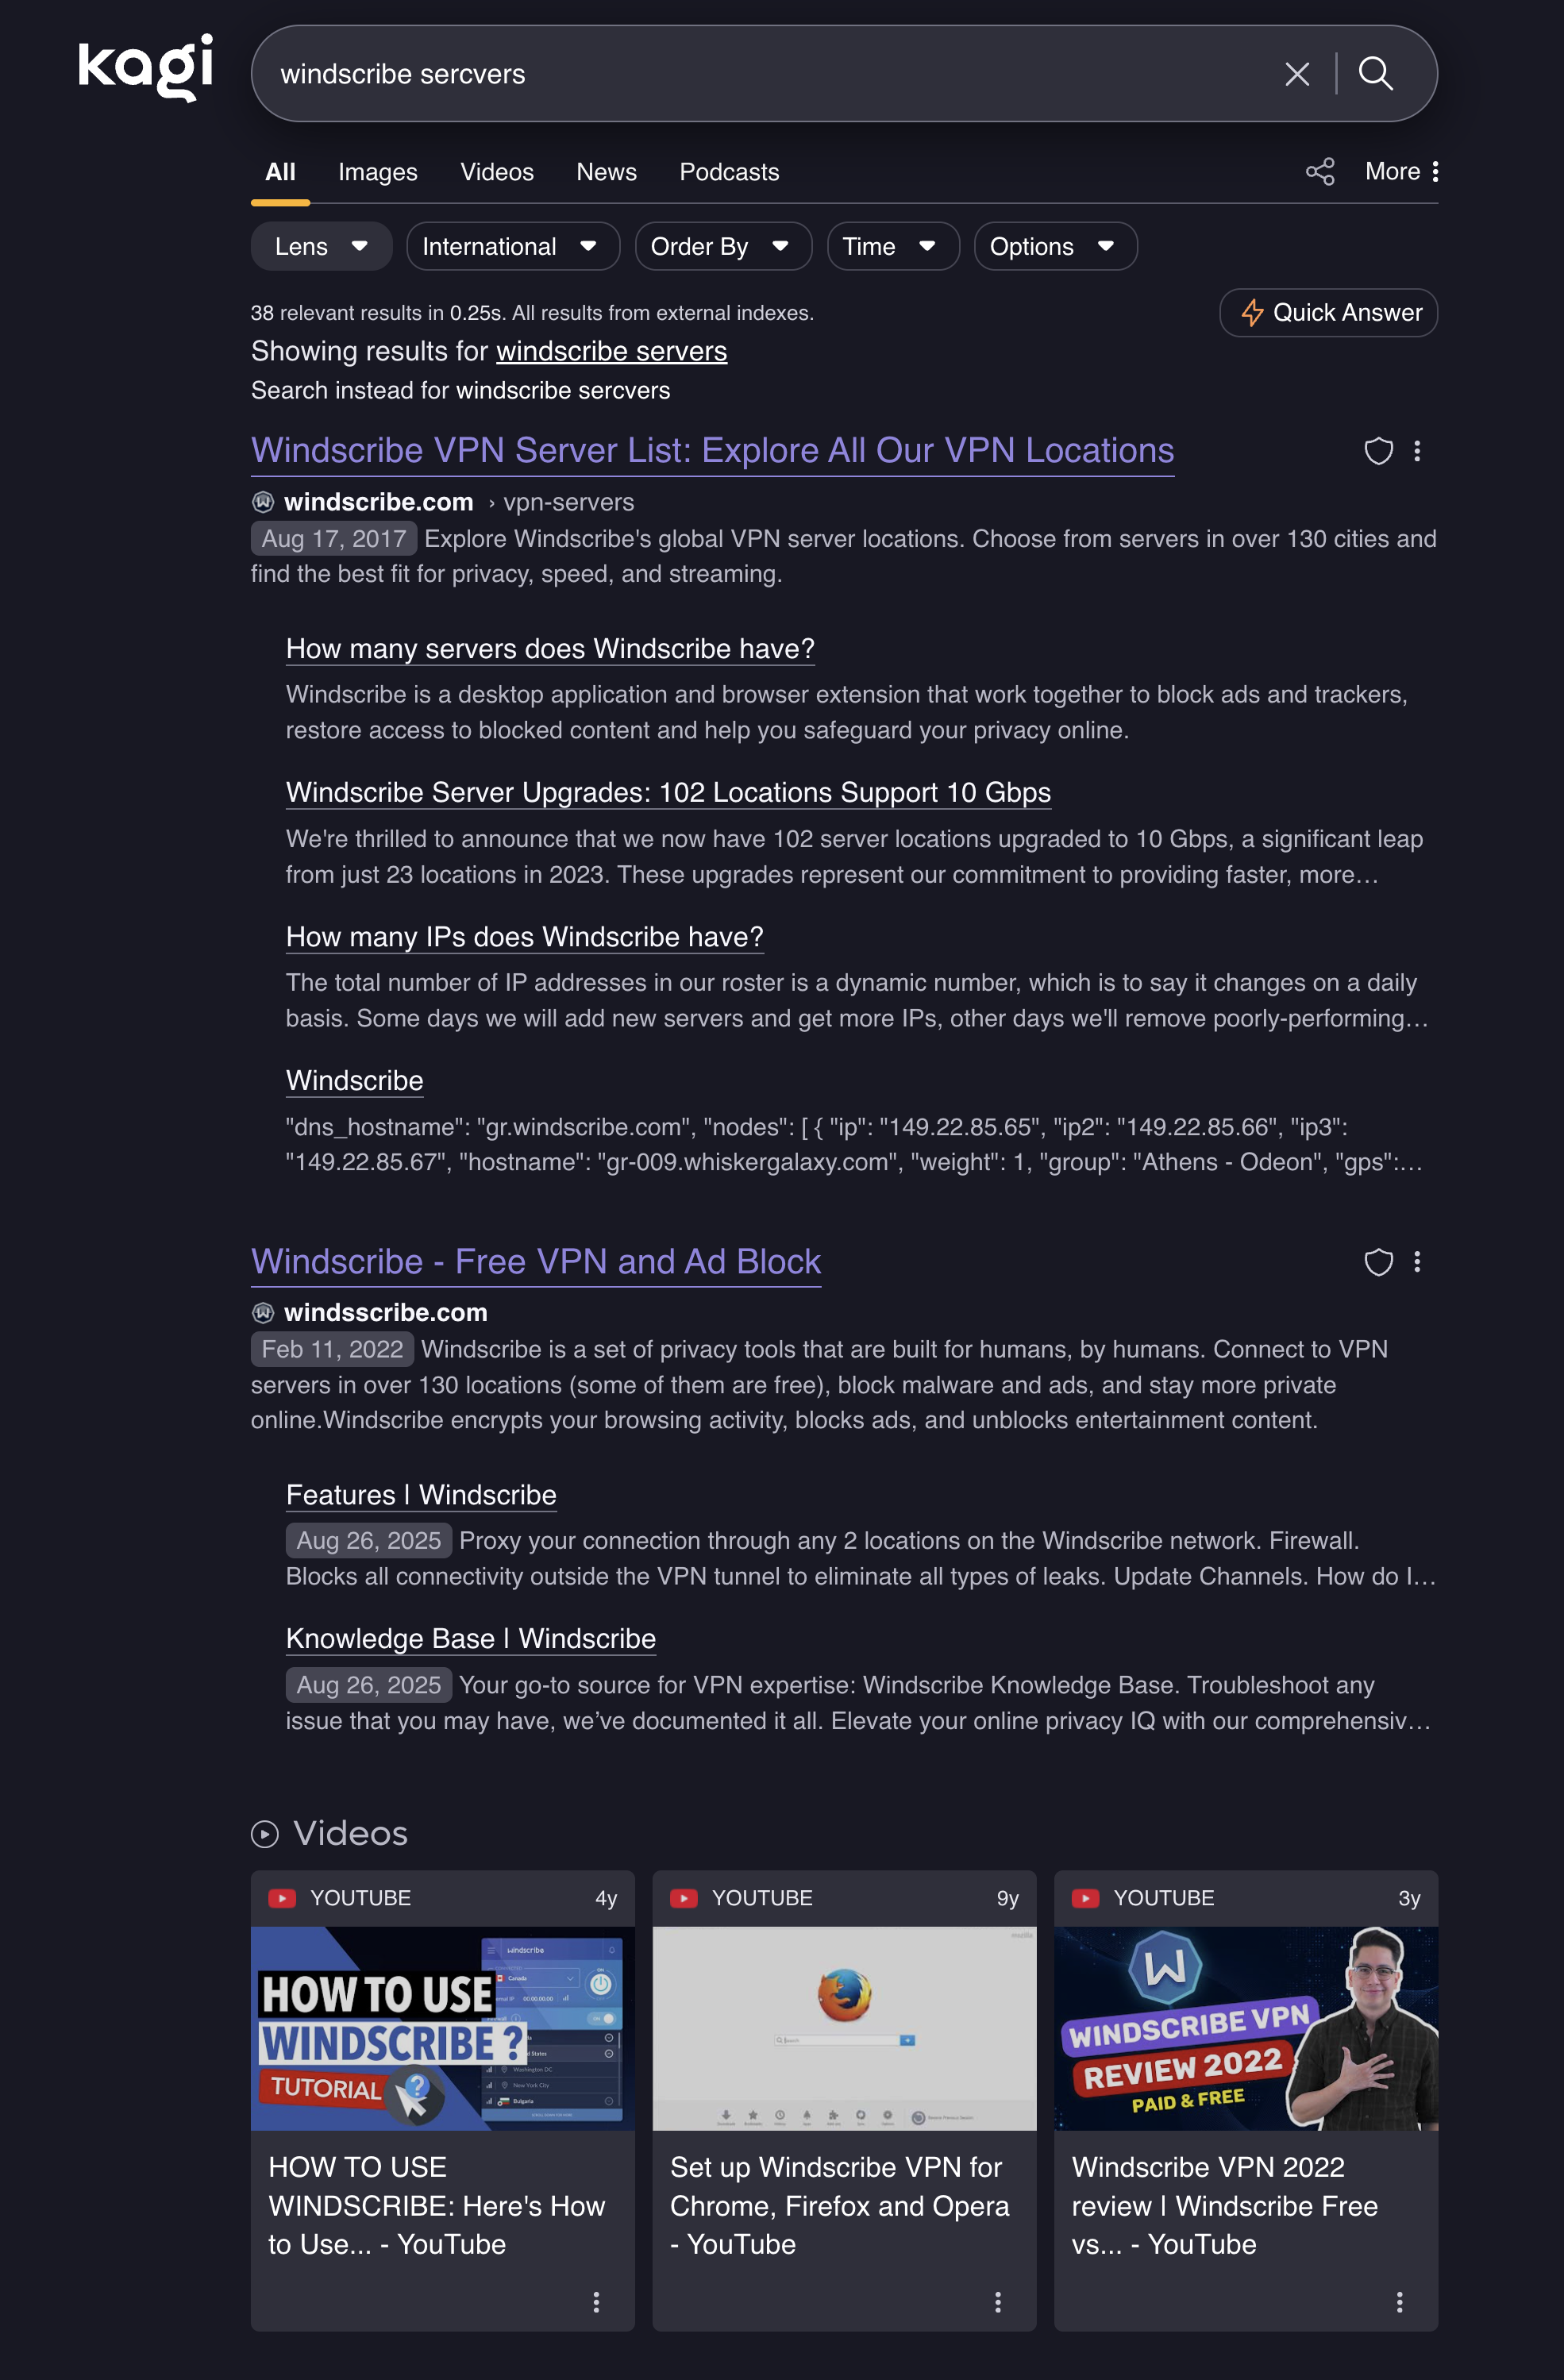Click shield icon for windscribe.com result
This screenshot has width=1564, height=2380.
[x=1378, y=451]
